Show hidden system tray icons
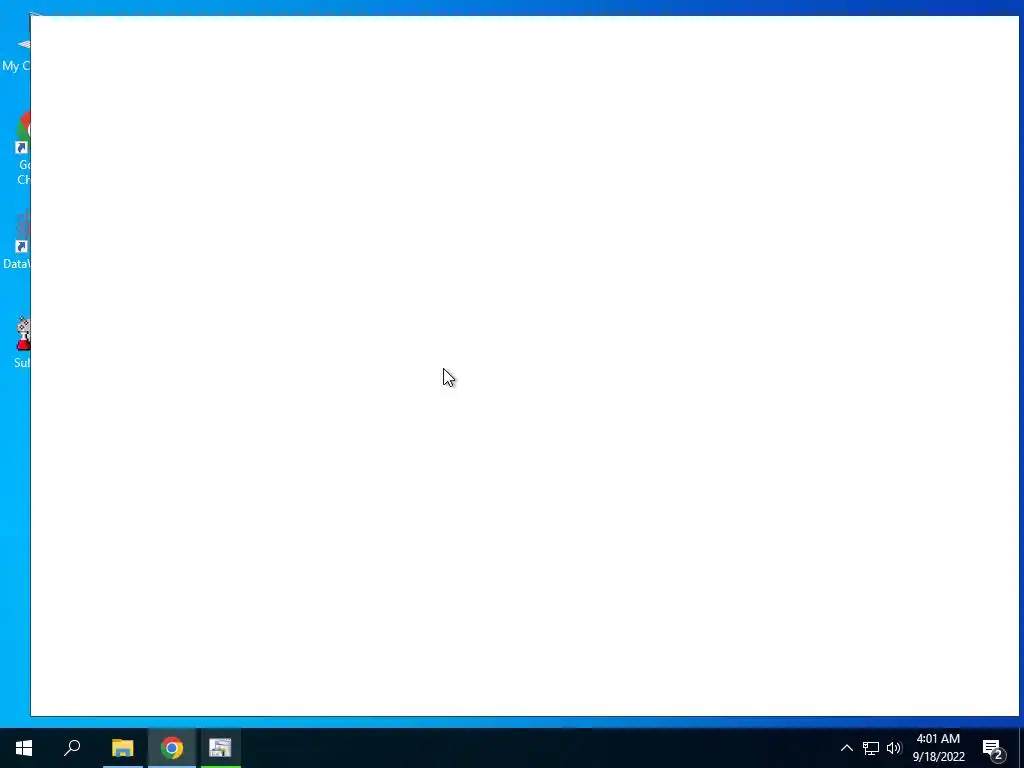Screen dimensions: 1024x768 coord(846,748)
